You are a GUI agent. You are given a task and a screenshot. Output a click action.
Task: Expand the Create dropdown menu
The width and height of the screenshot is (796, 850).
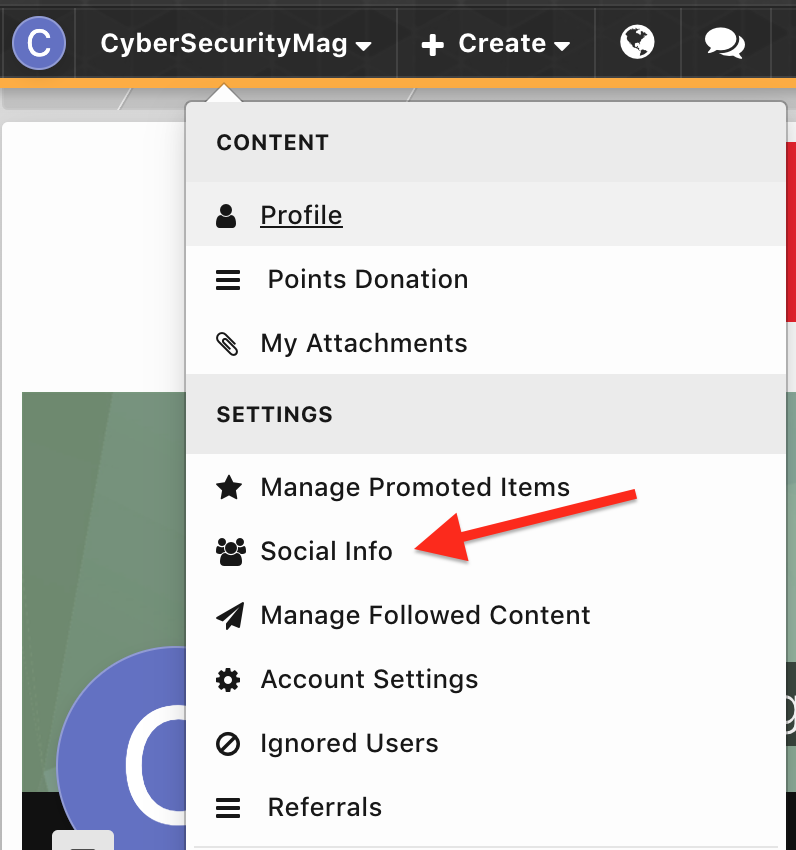tap(496, 44)
